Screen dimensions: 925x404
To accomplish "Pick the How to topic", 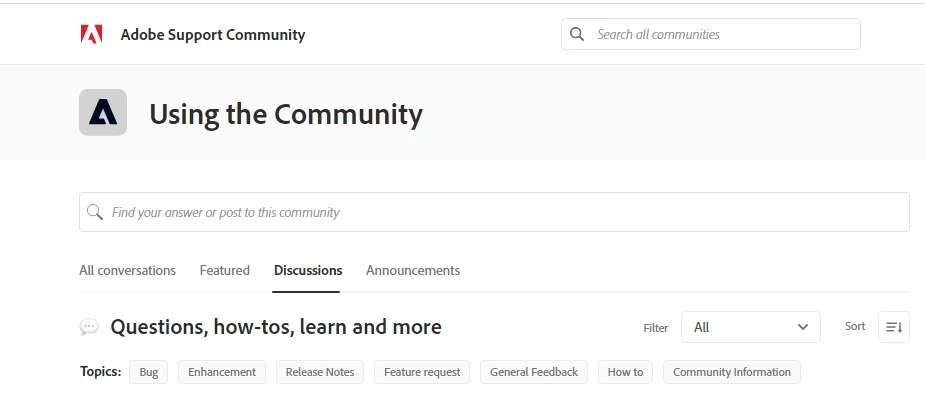I will click(625, 372).
